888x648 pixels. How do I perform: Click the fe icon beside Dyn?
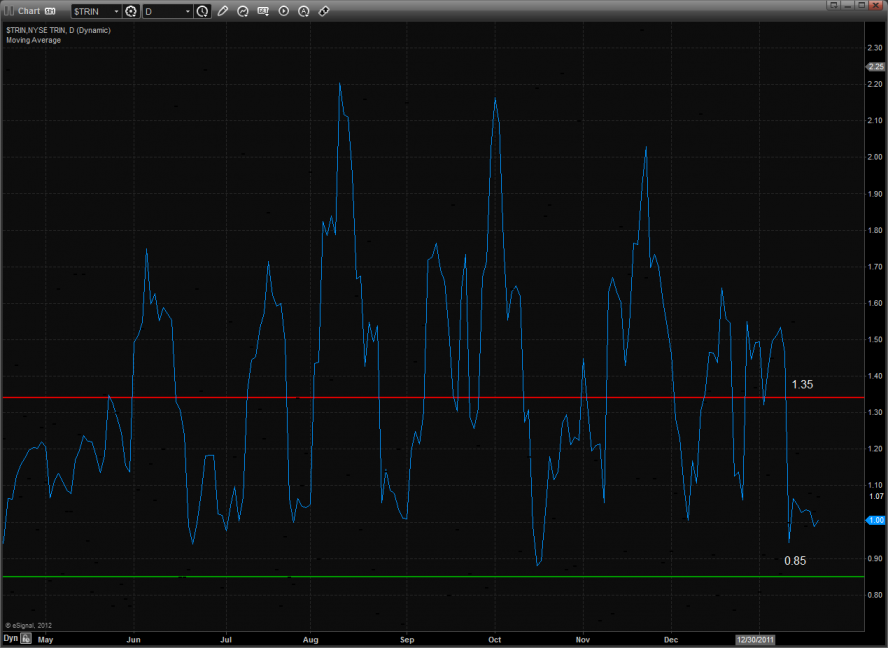click(26, 638)
